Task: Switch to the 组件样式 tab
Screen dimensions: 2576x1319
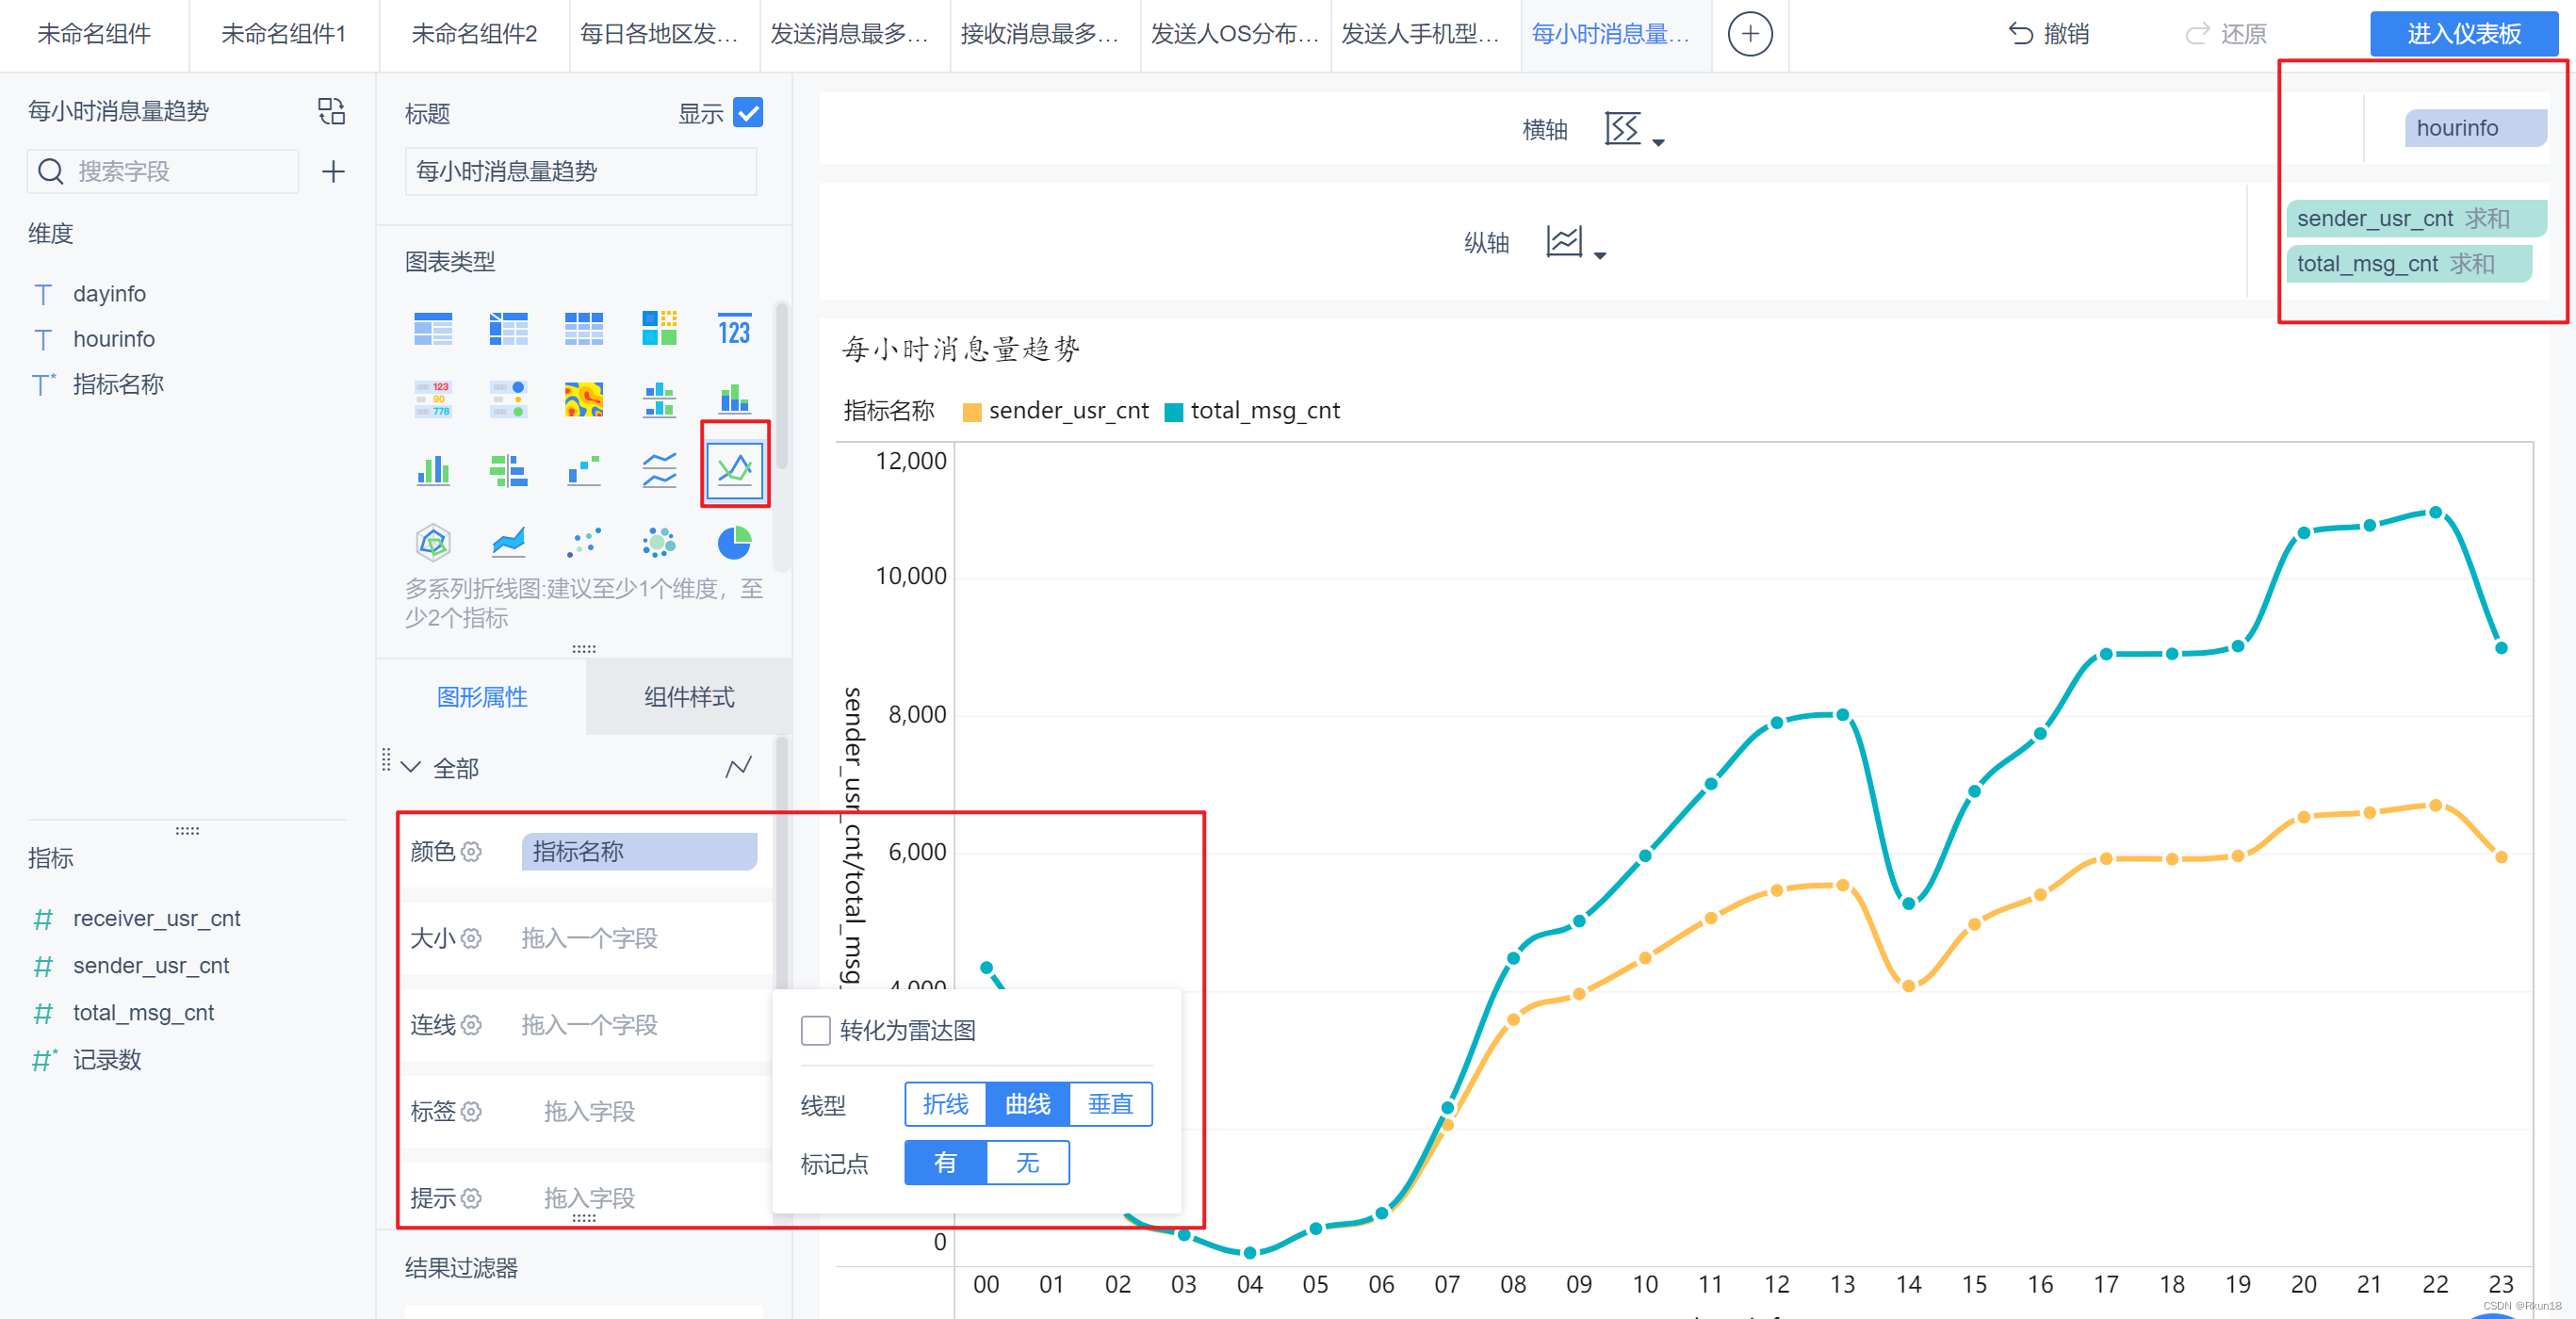Action: [689, 697]
